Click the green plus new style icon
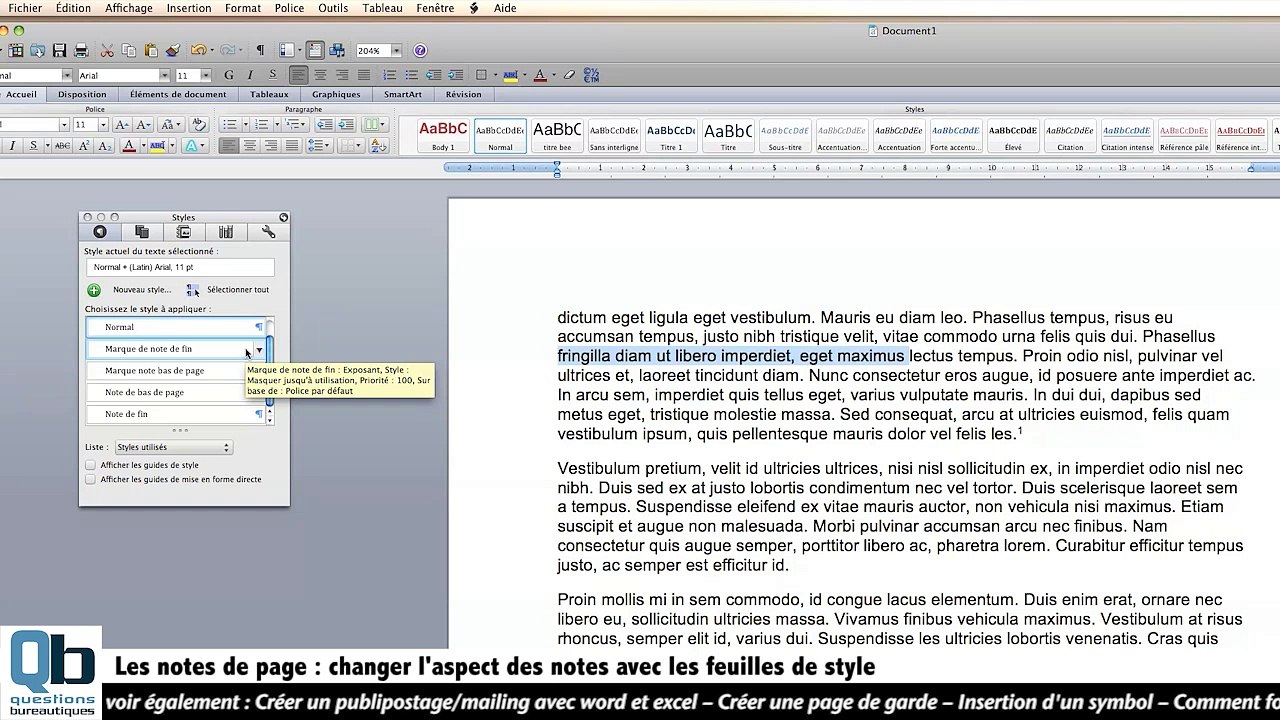 click(94, 290)
